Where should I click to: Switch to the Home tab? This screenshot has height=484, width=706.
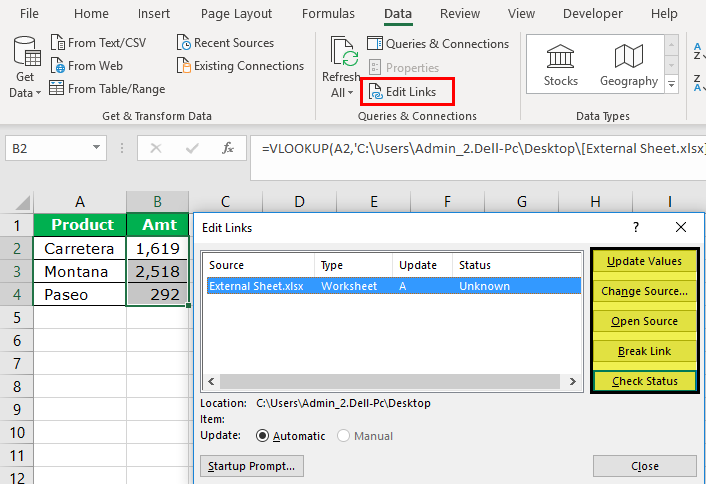(91, 14)
